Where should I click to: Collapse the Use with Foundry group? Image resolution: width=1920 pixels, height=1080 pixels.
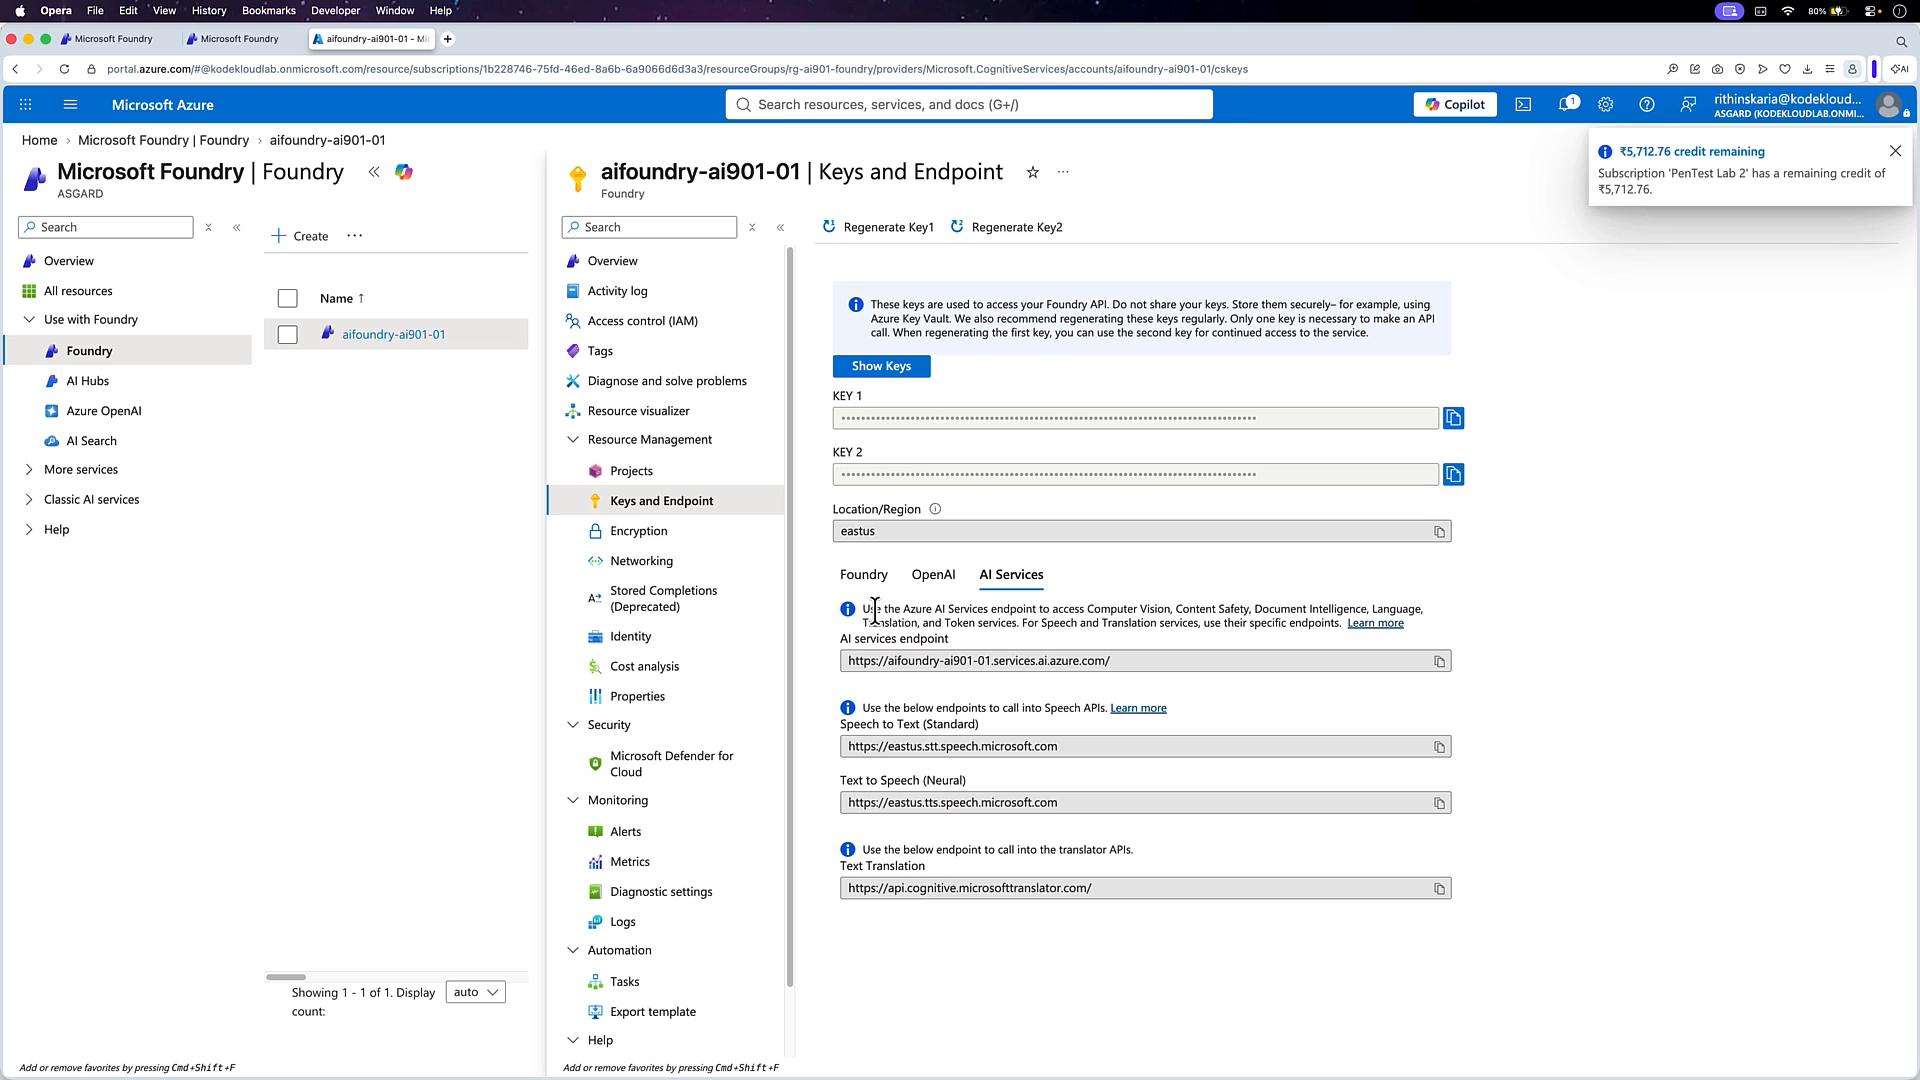click(x=28, y=320)
